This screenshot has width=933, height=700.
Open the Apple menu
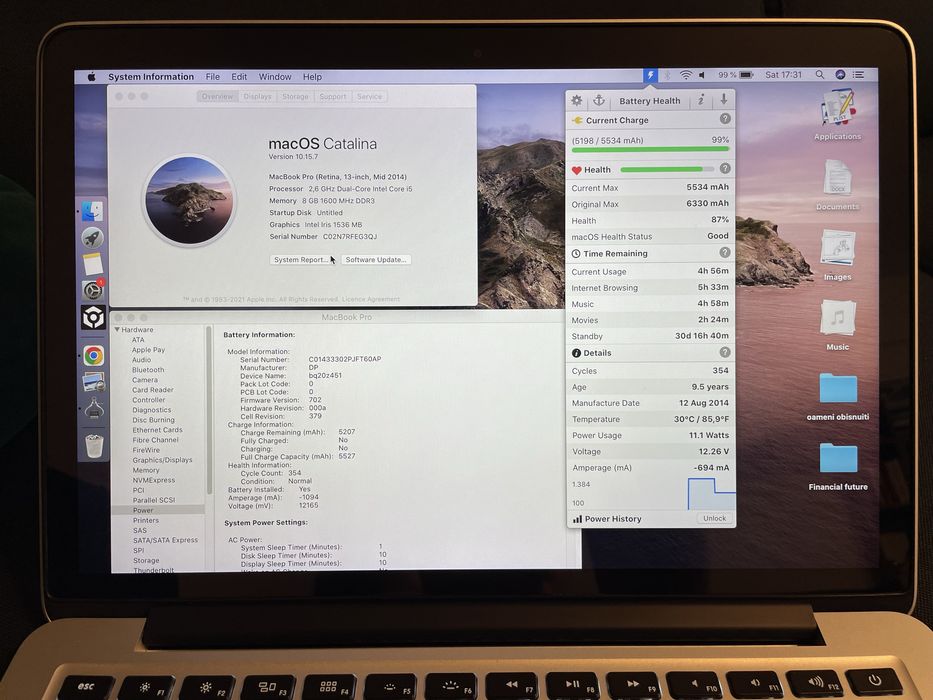pos(91,76)
